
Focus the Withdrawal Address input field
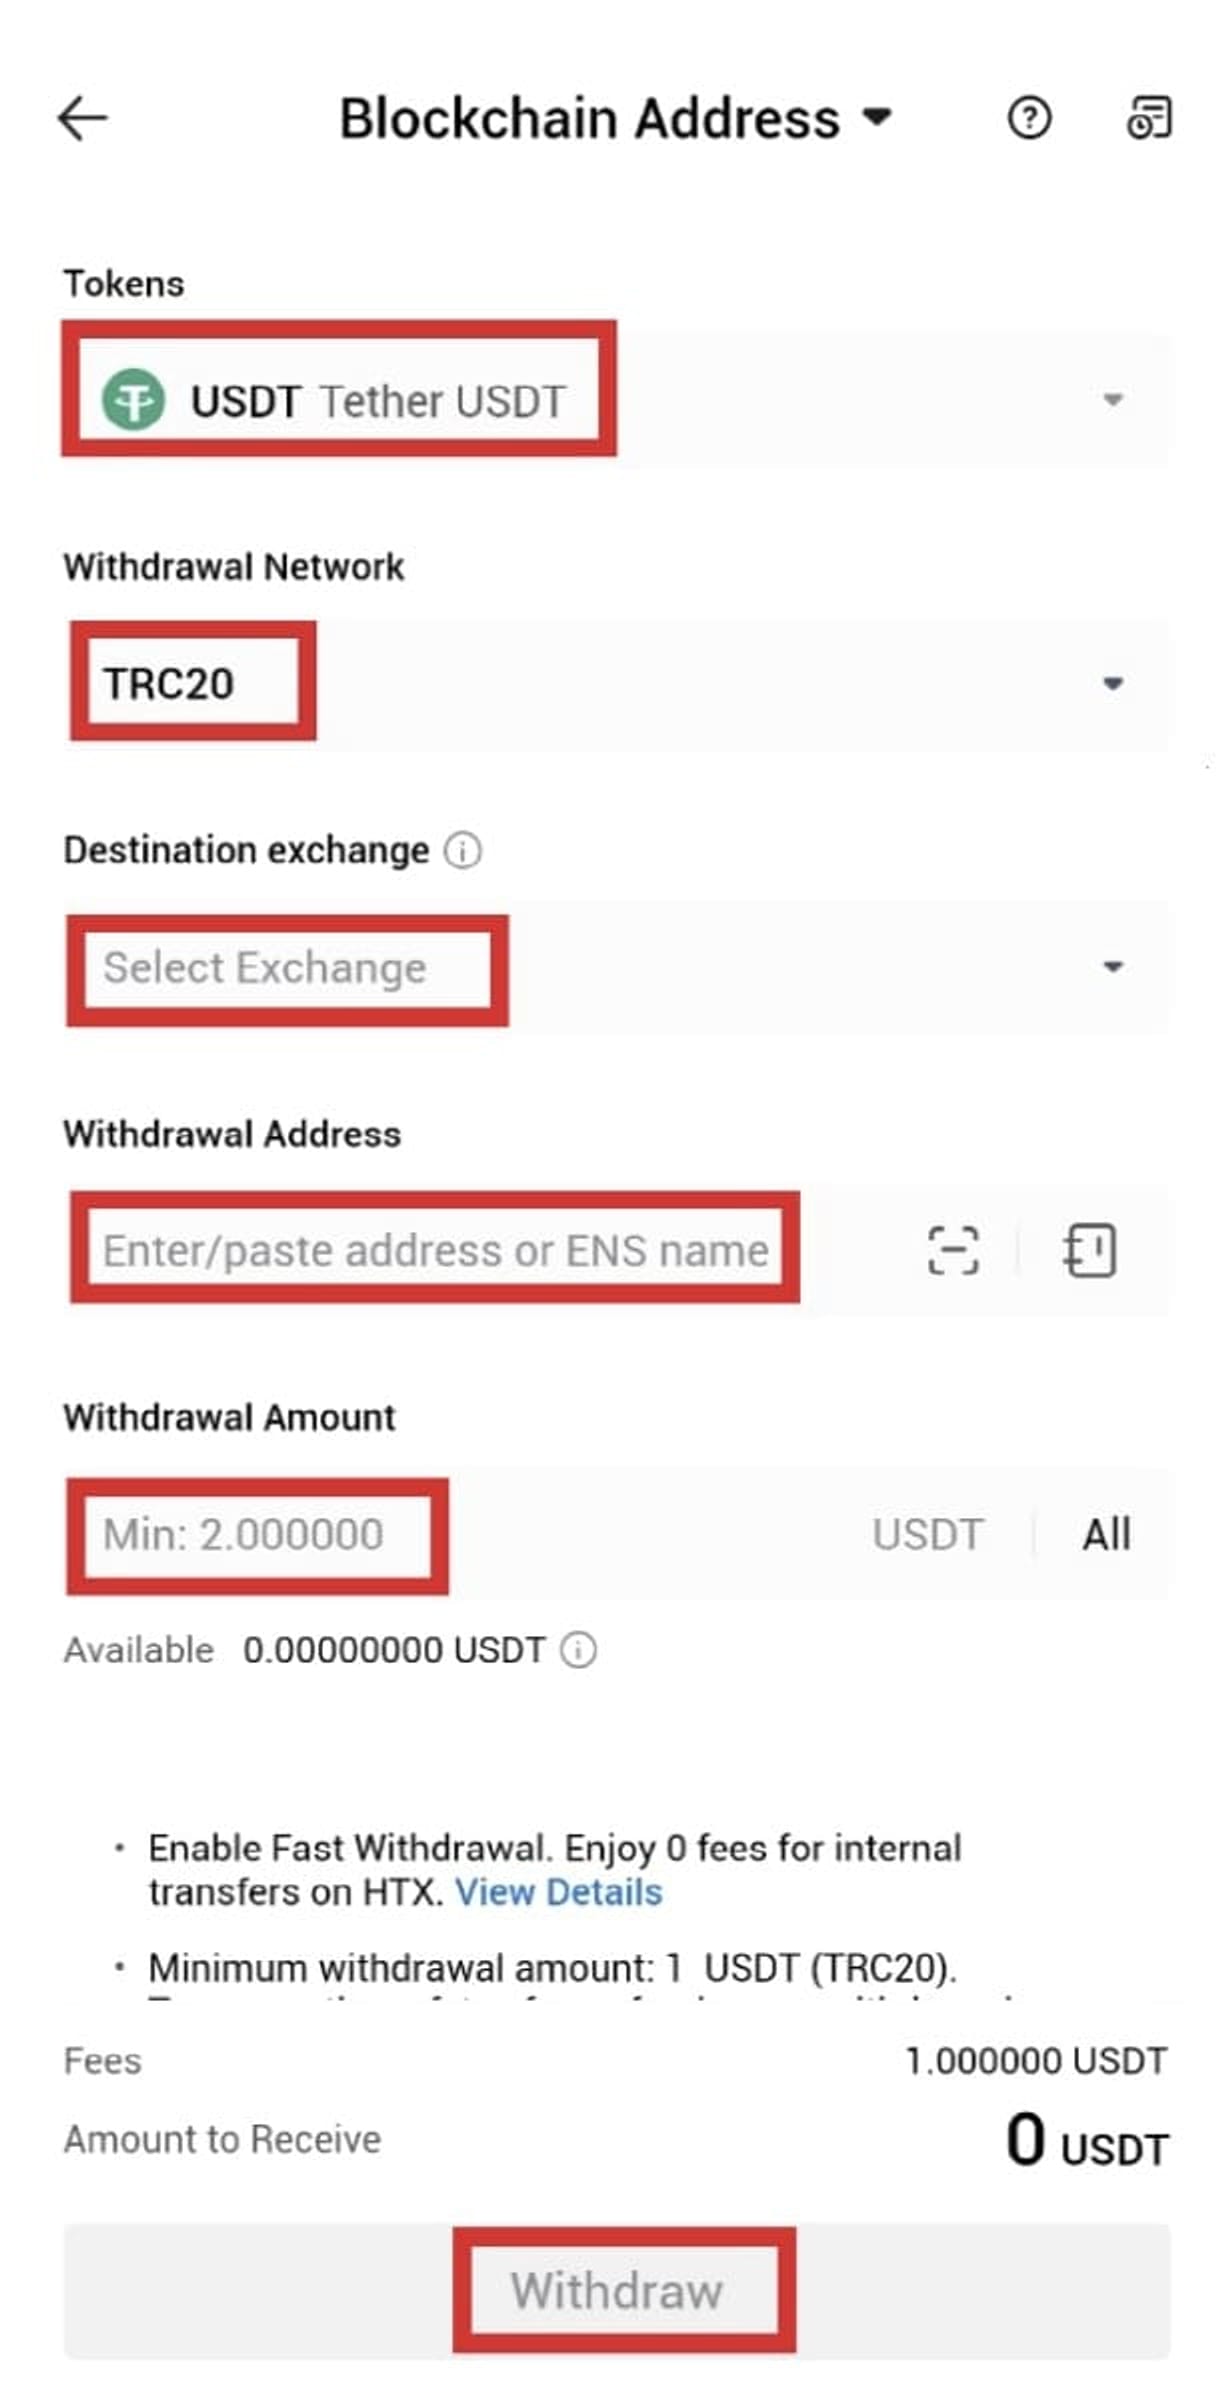(x=436, y=1250)
